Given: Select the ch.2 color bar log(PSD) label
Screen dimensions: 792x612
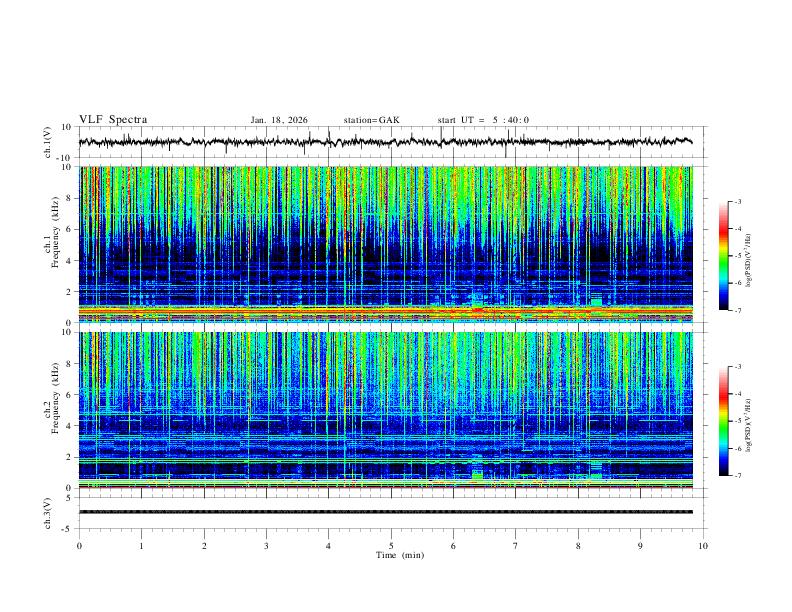Looking at the screenshot, I should tap(748, 425).
